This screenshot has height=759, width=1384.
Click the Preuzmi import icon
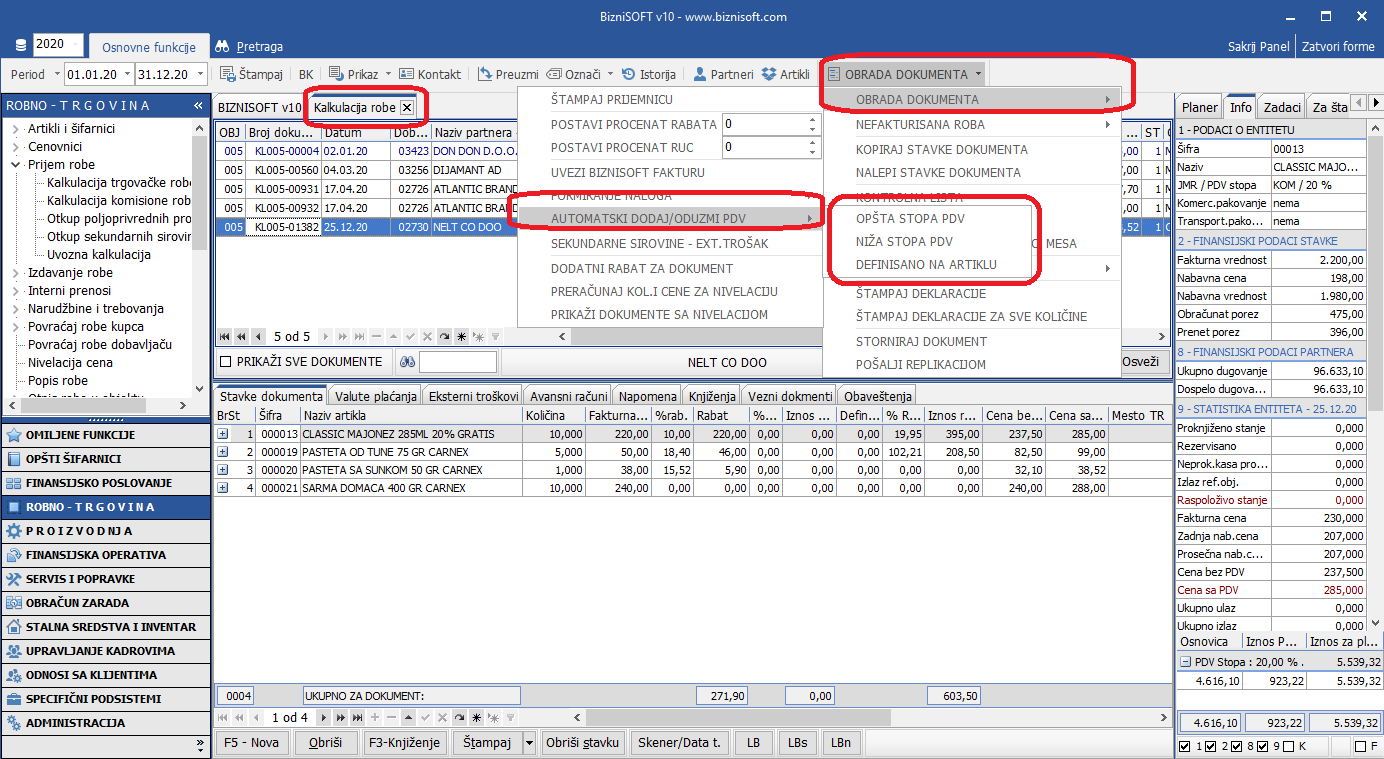coord(485,74)
